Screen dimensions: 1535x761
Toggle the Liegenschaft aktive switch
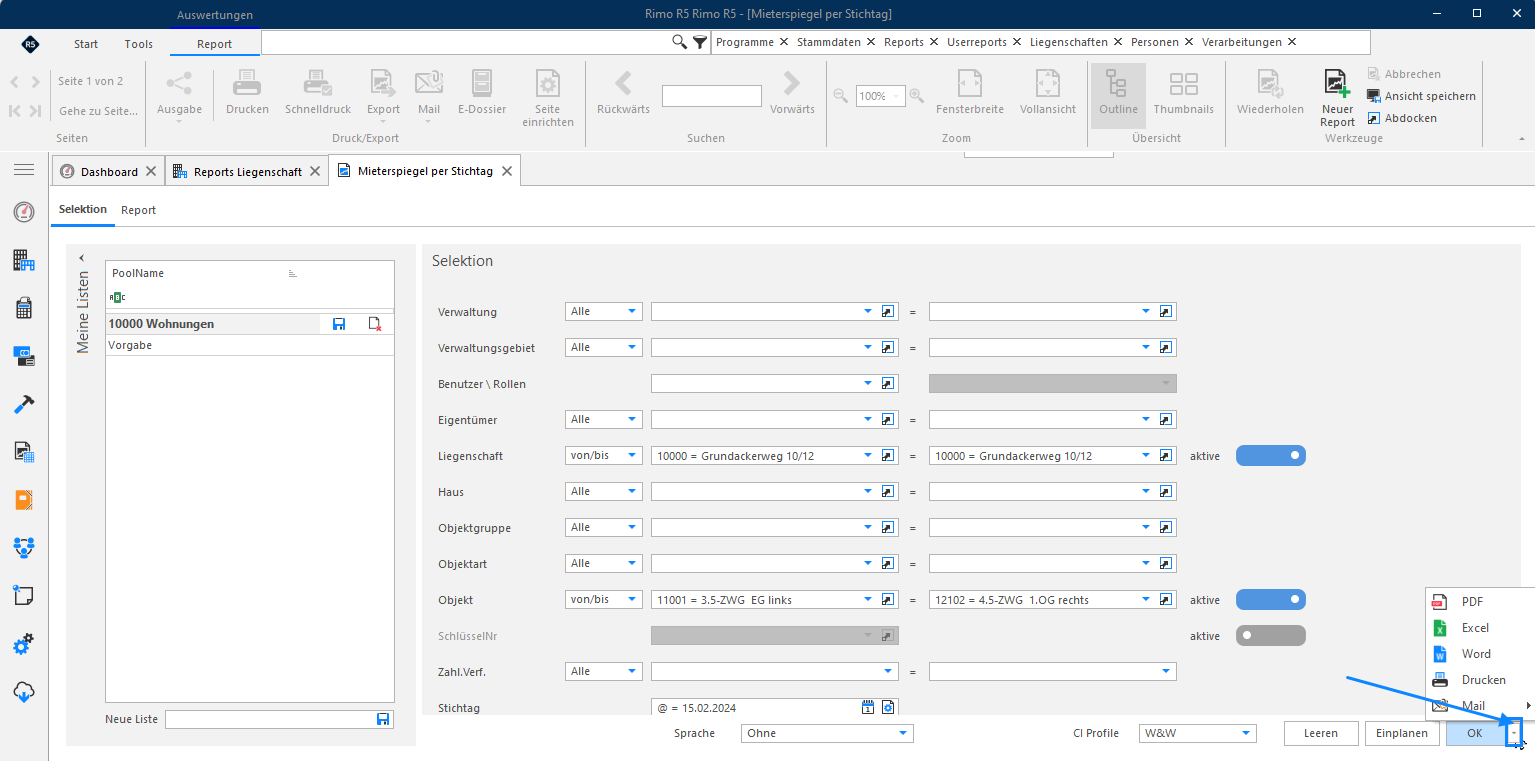[x=1271, y=456]
